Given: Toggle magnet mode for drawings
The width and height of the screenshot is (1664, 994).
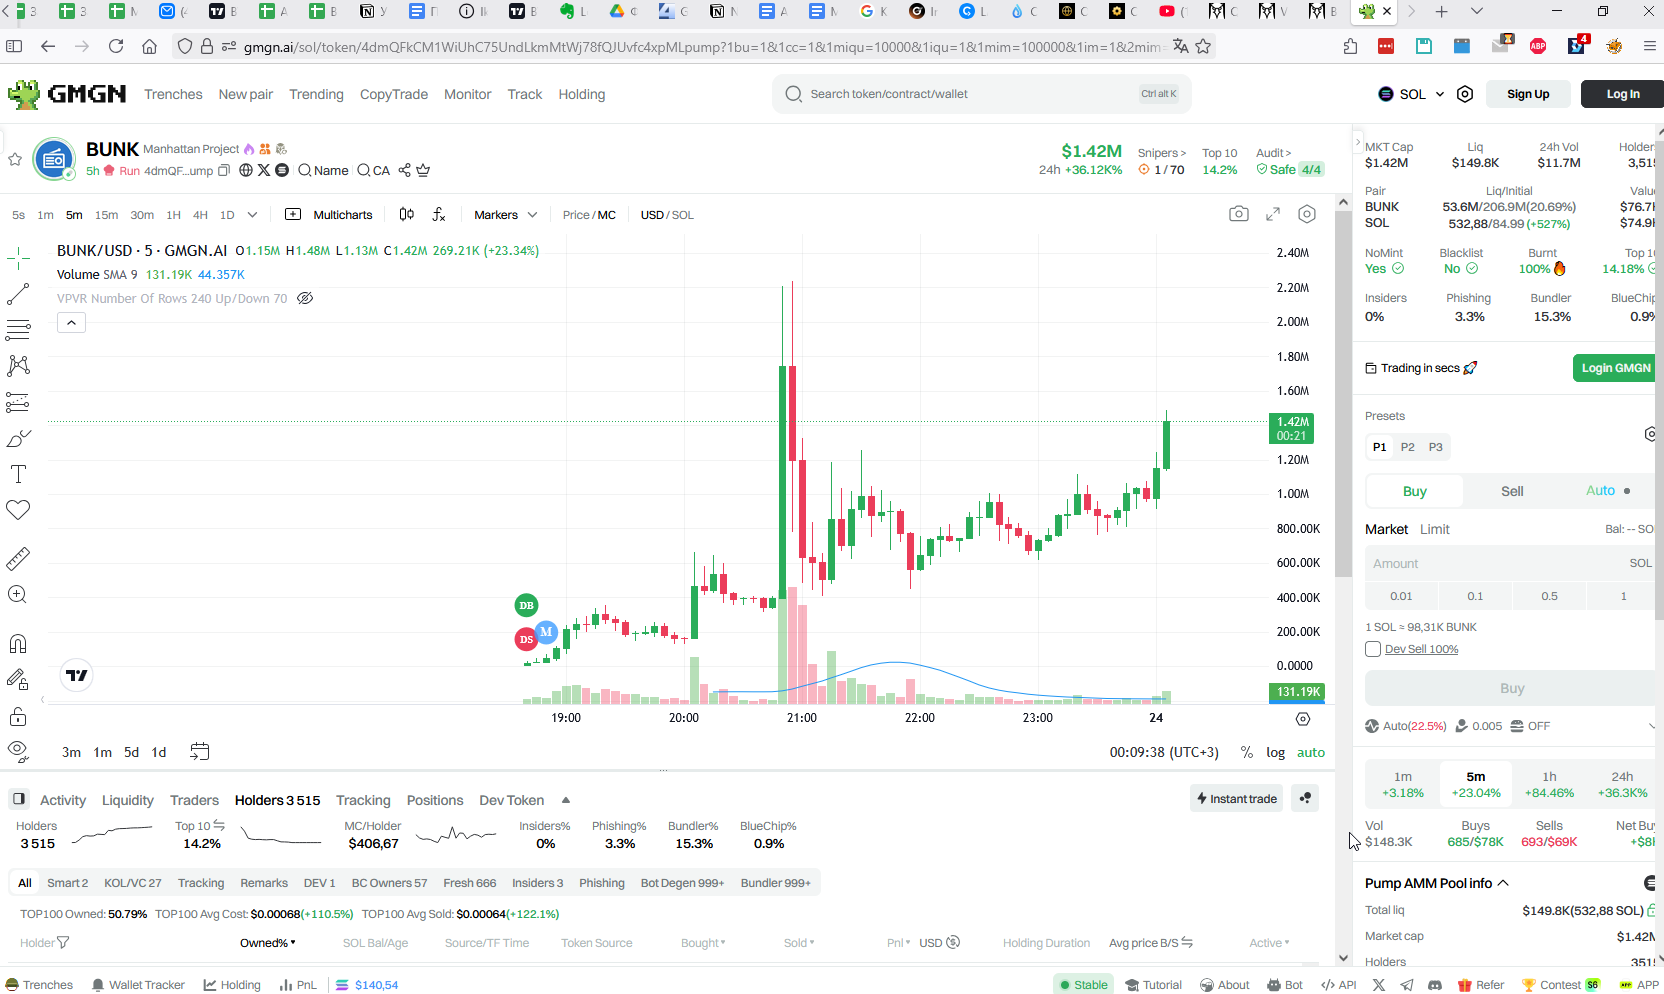Looking at the screenshot, I should pos(18,643).
